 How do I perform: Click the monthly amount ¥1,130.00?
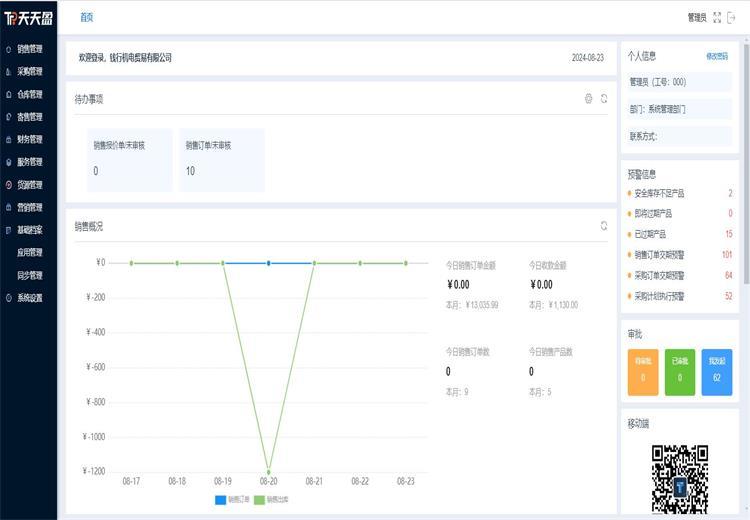563,305
